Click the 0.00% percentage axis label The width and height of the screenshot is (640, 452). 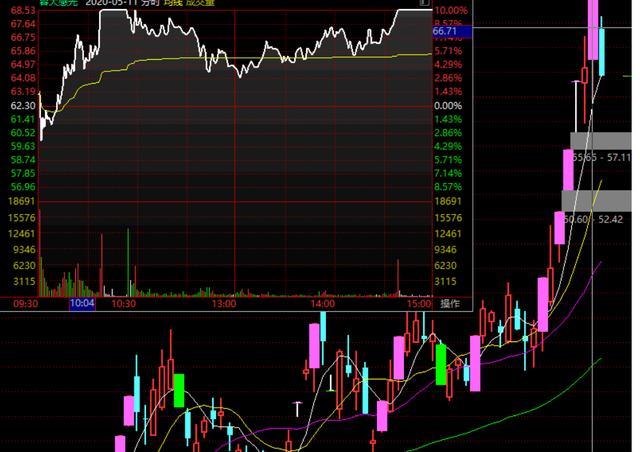[448, 106]
